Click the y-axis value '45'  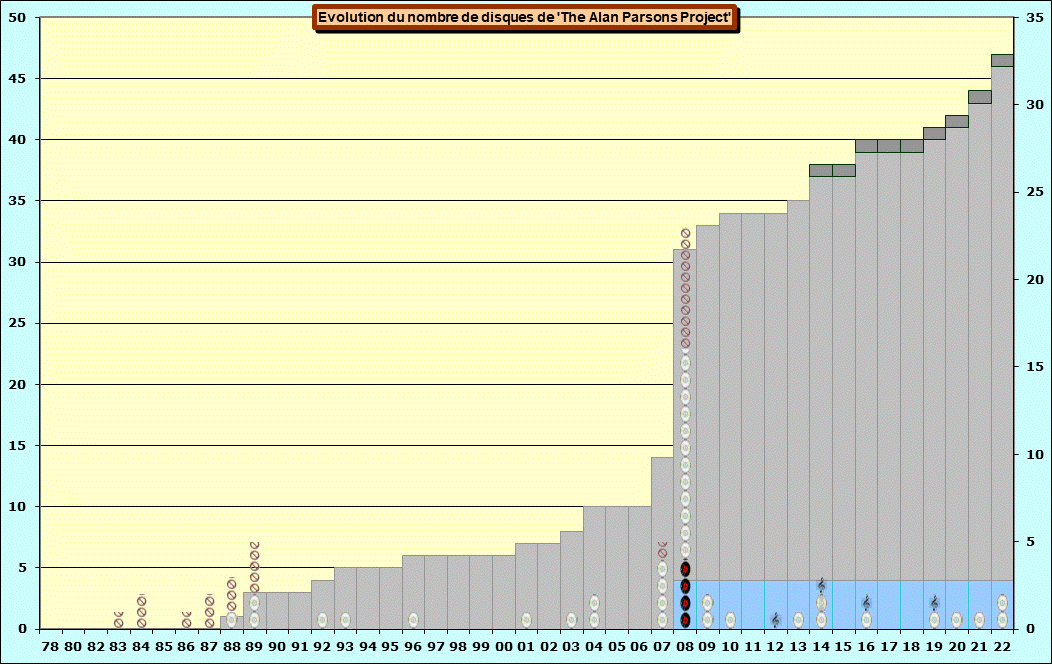17,79
